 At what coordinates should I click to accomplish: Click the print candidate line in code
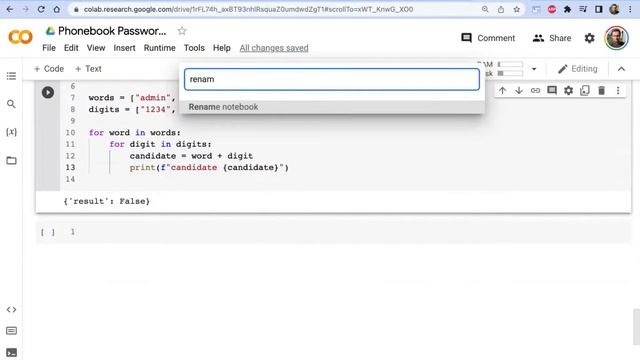tap(209, 167)
